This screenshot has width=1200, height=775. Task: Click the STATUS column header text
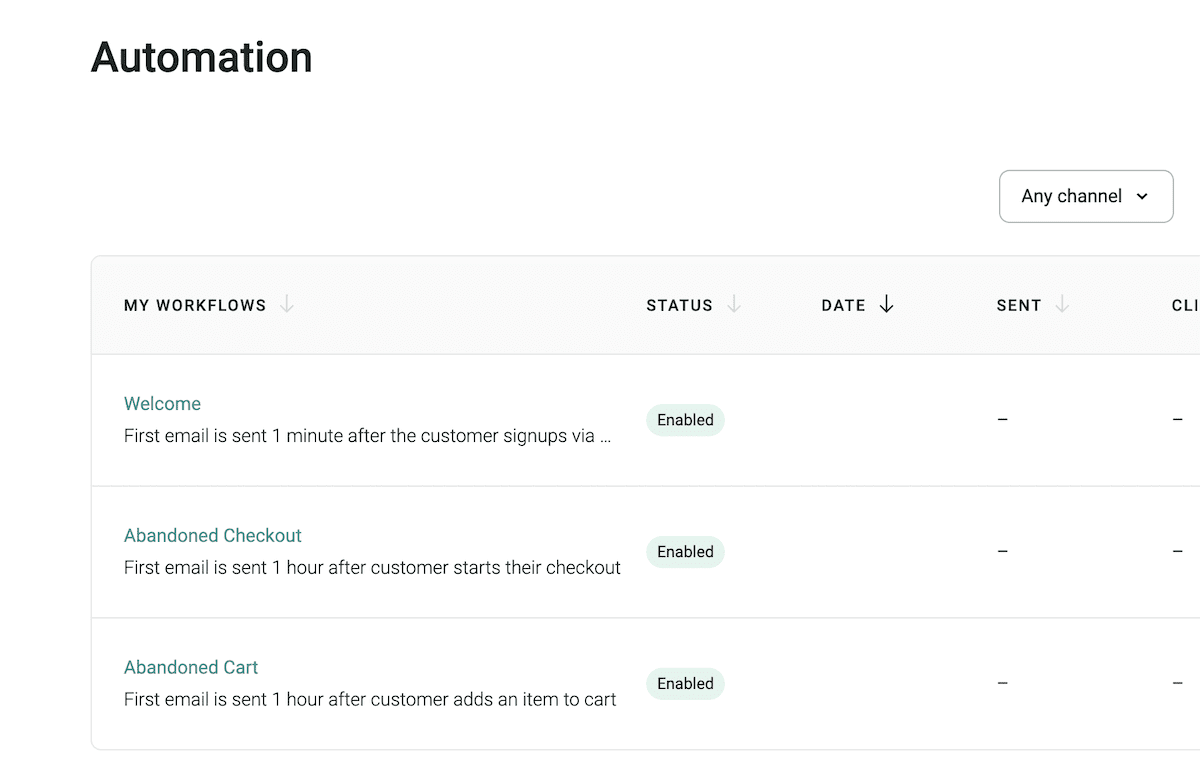click(x=679, y=306)
